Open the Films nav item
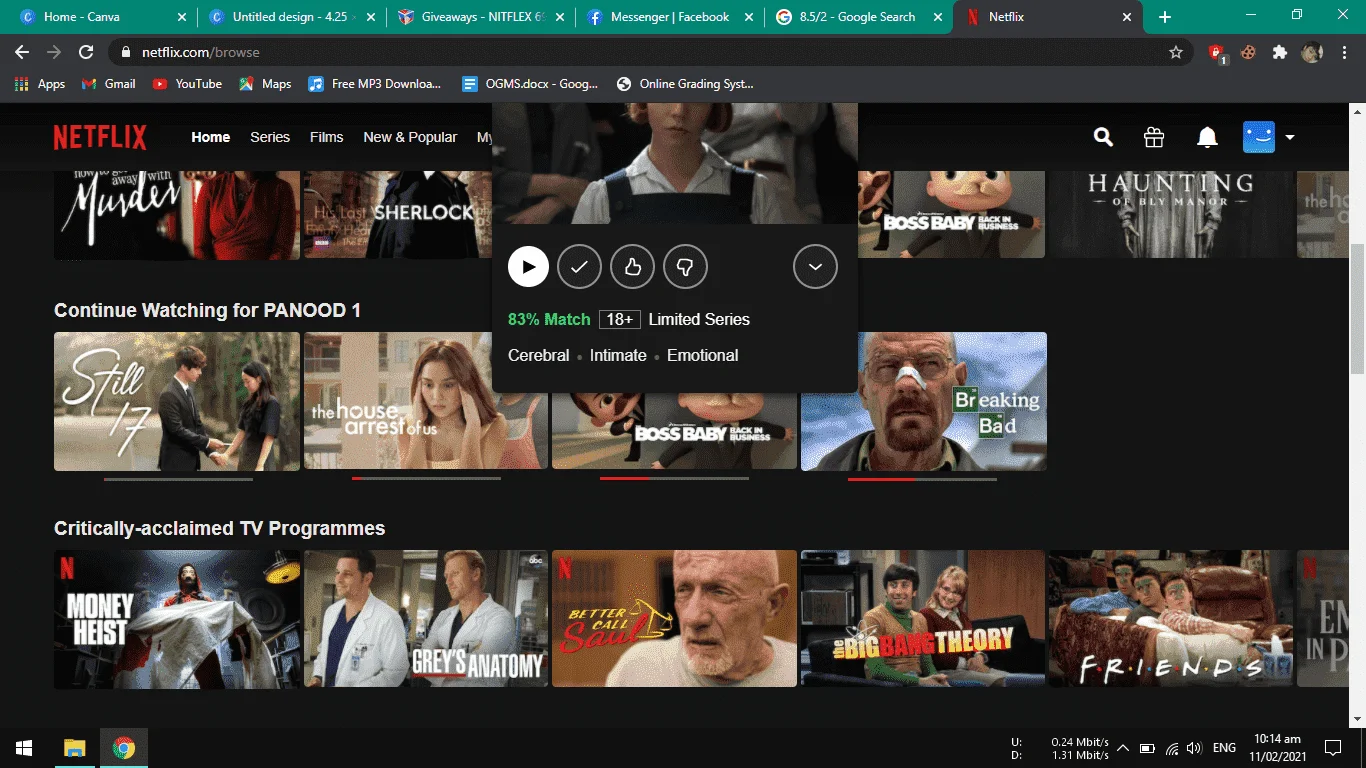The width and height of the screenshot is (1366, 768). 326,137
